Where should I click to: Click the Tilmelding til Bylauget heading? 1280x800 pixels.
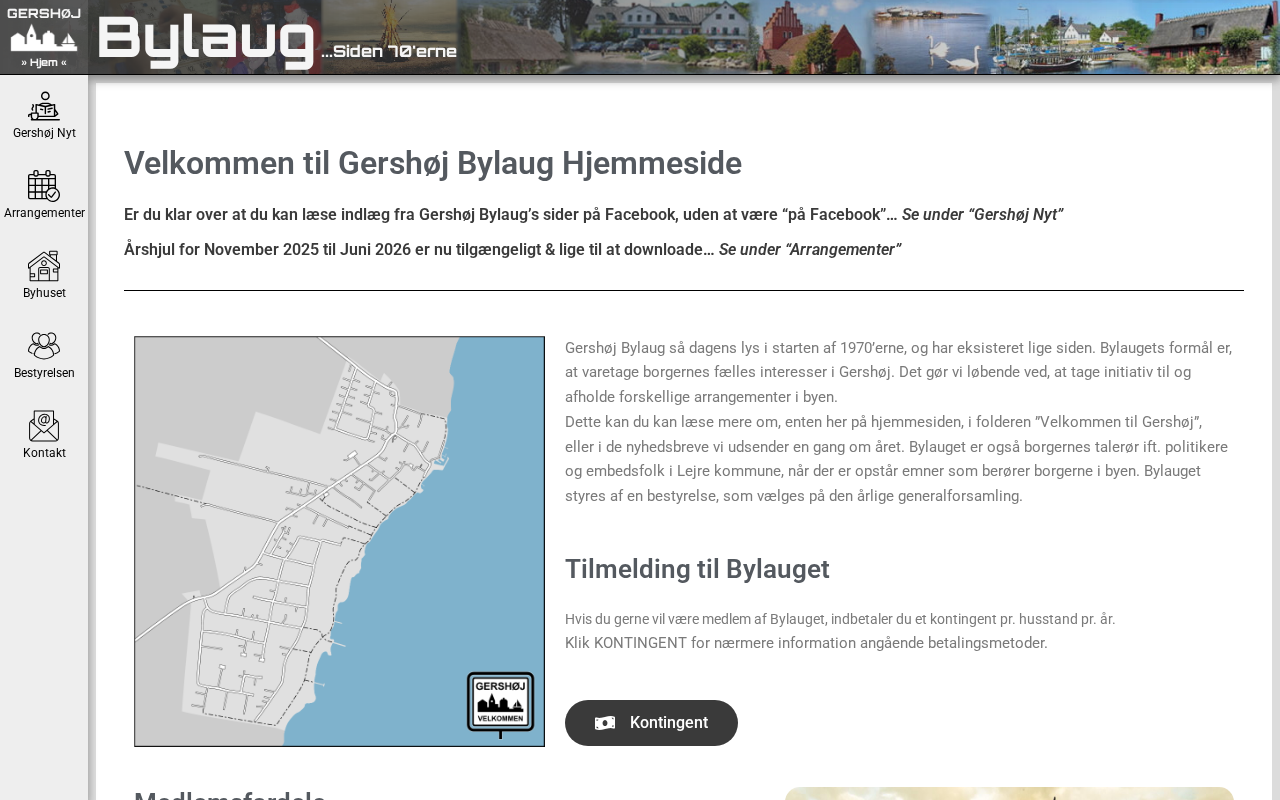click(697, 569)
